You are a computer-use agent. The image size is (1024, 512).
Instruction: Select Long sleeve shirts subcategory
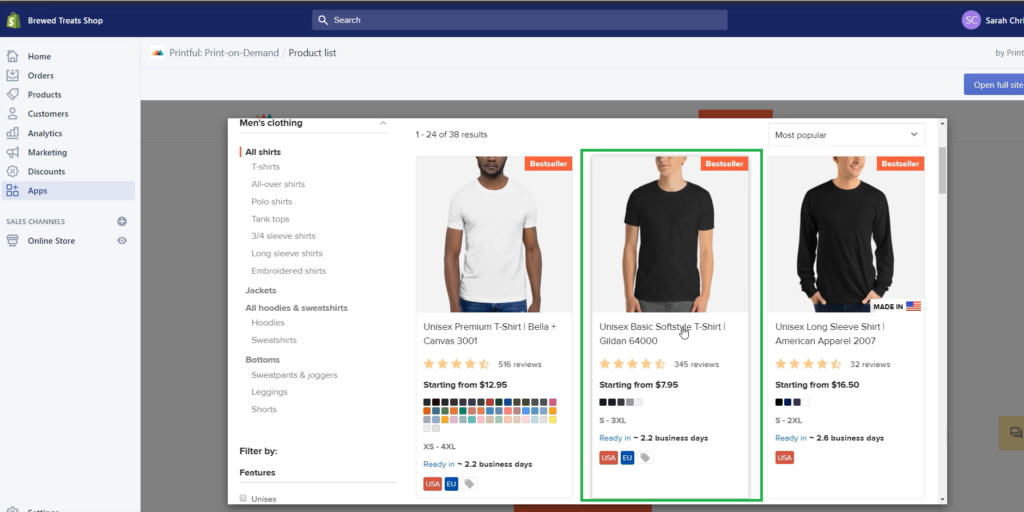(x=287, y=253)
